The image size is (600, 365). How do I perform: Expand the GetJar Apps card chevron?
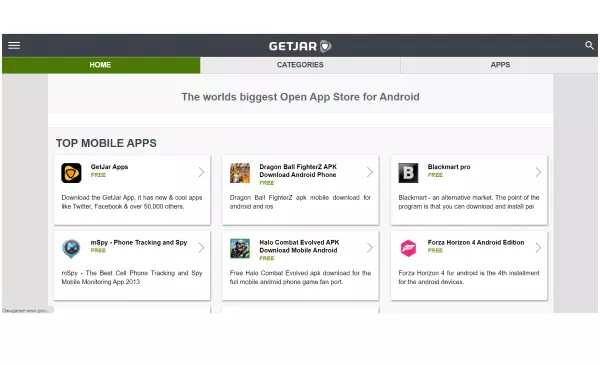201,172
